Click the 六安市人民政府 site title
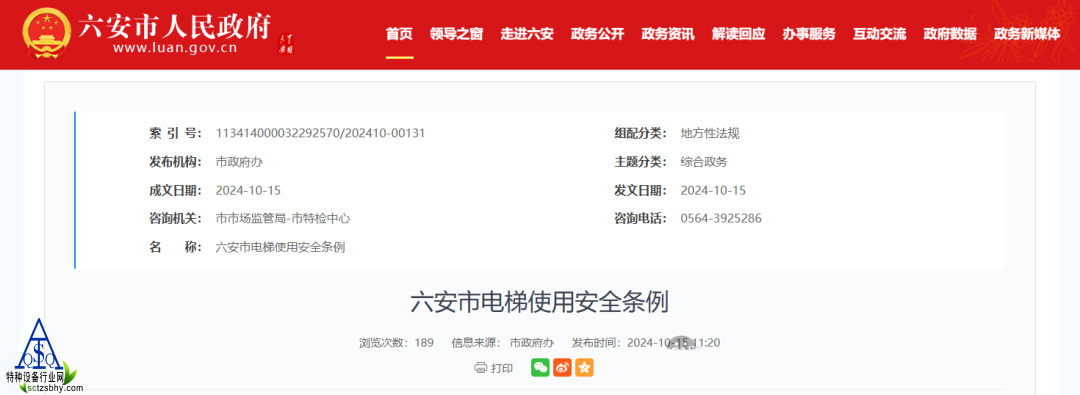The width and height of the screenshot is (1080, 395). 175,26
